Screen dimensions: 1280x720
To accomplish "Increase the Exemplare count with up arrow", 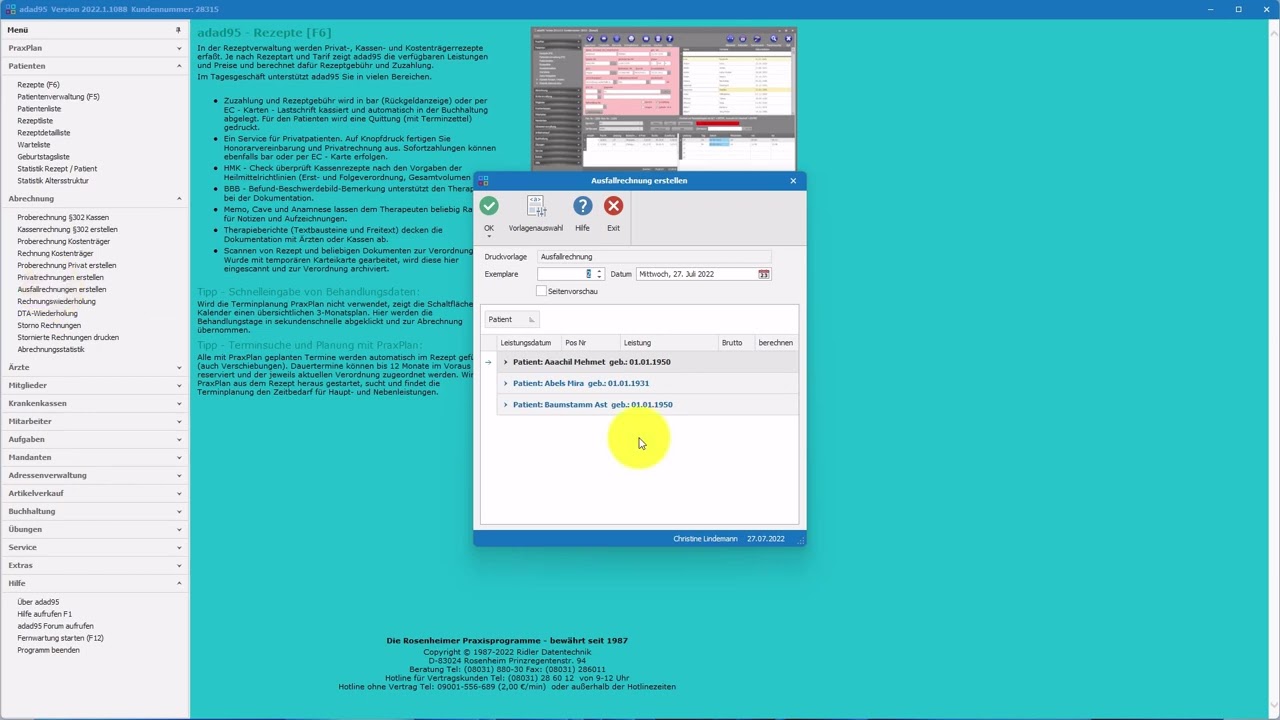I will [x=599, y=271].
